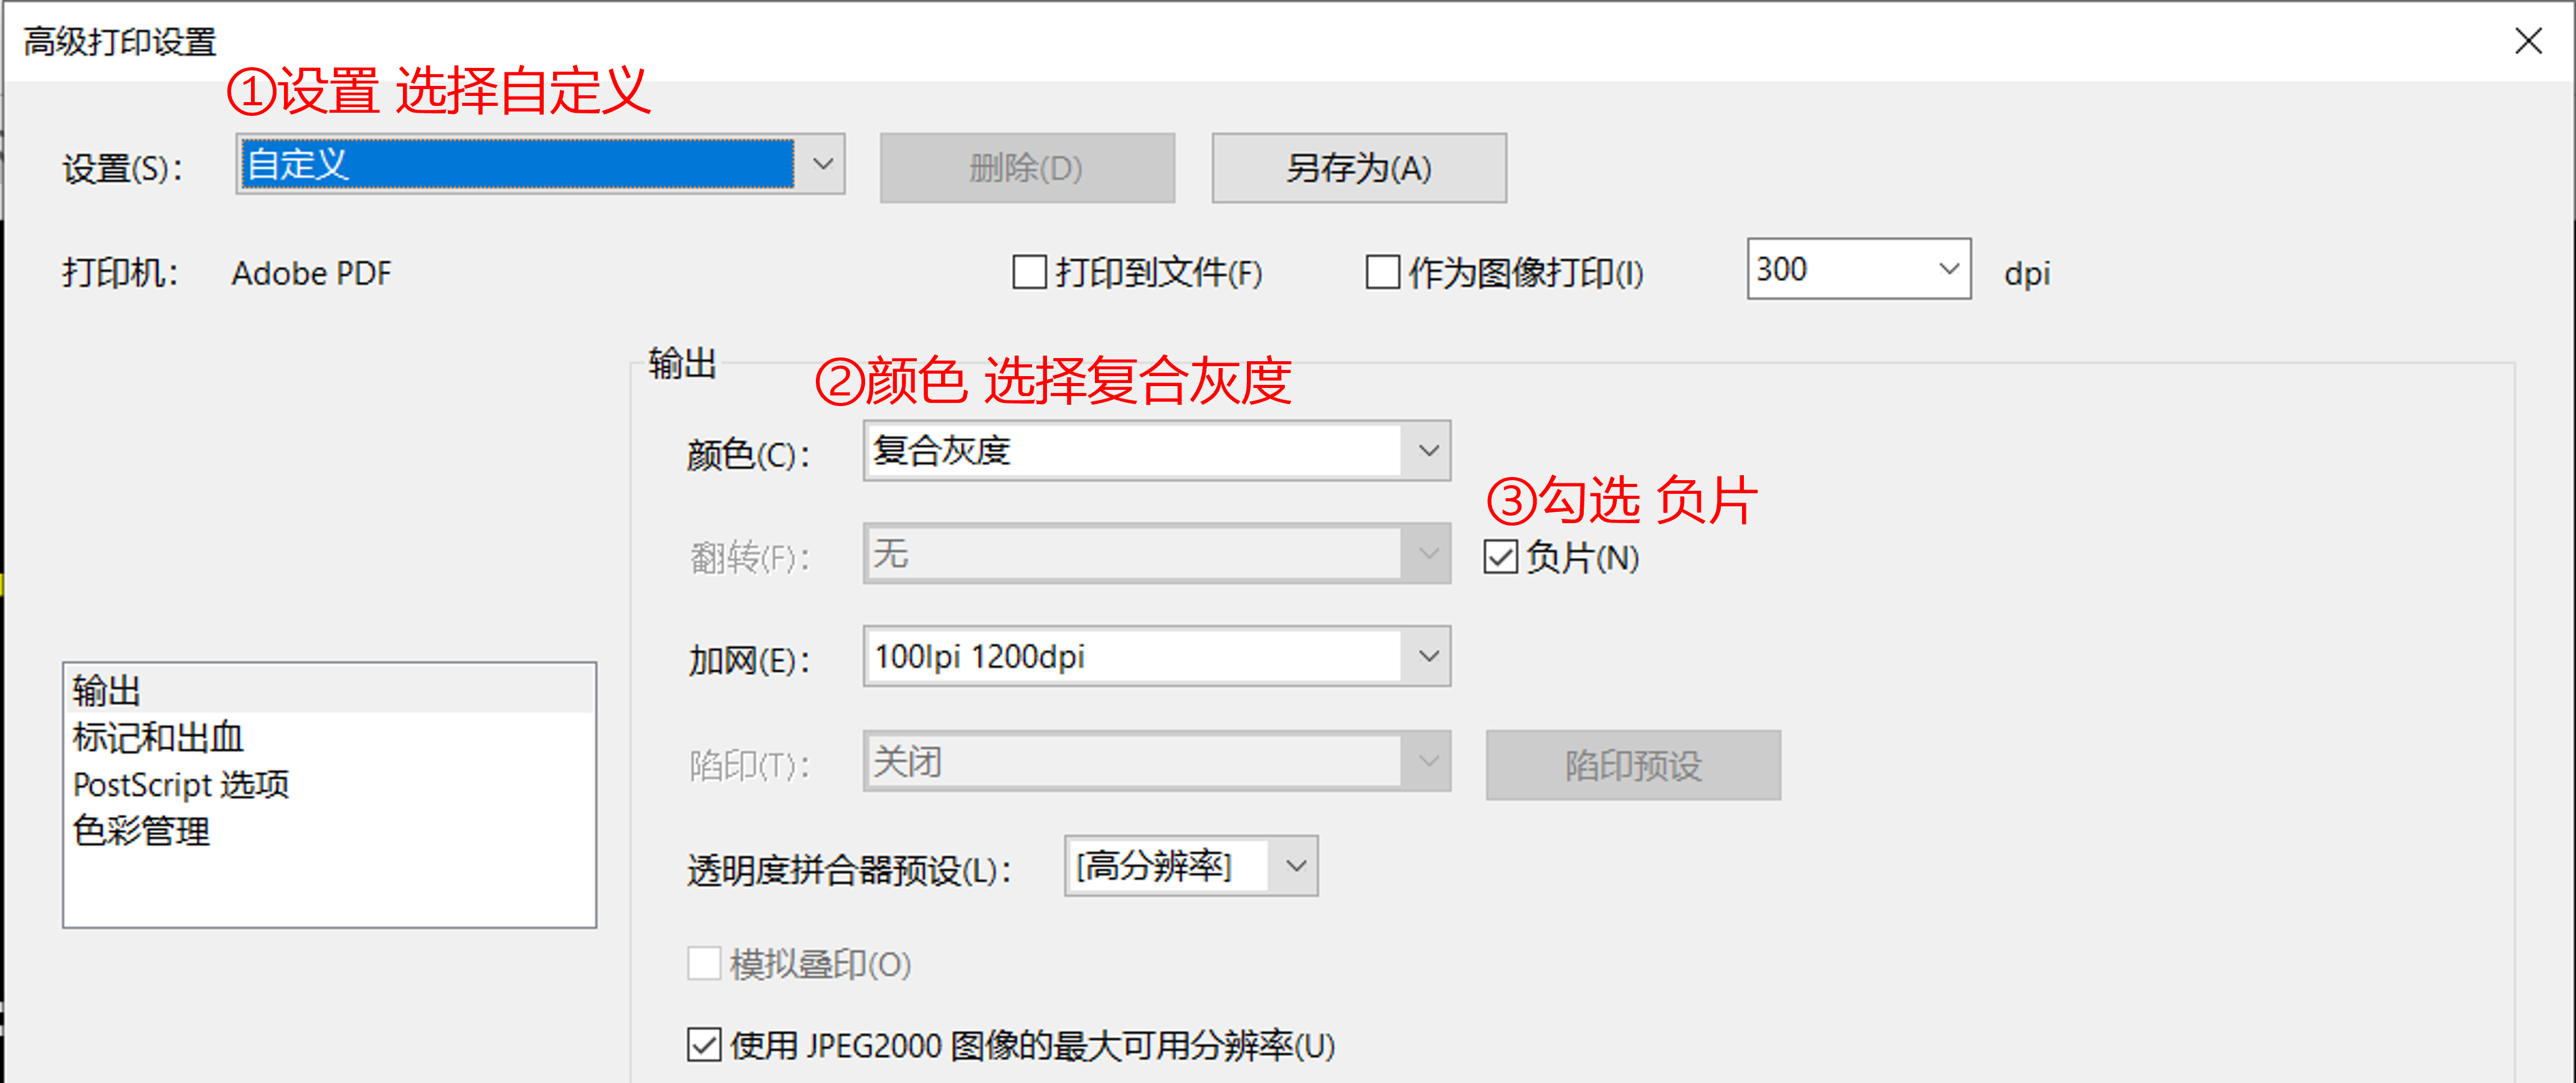
Task: Select 色彩管理 in the category list
Action: [x=329, y=831]
